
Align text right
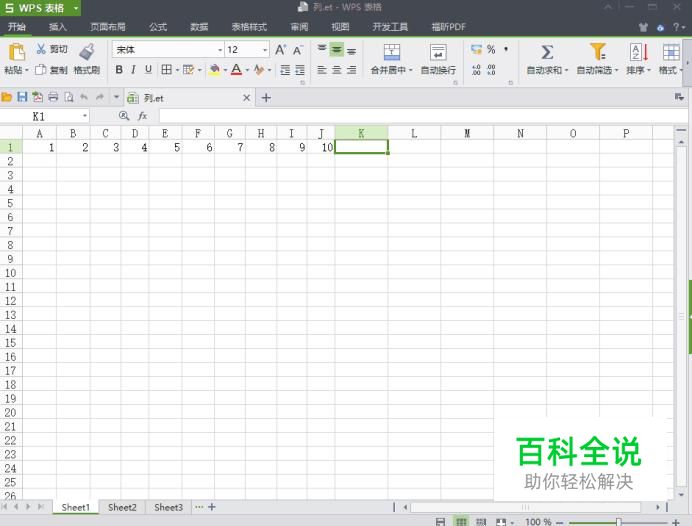[351, 70]
